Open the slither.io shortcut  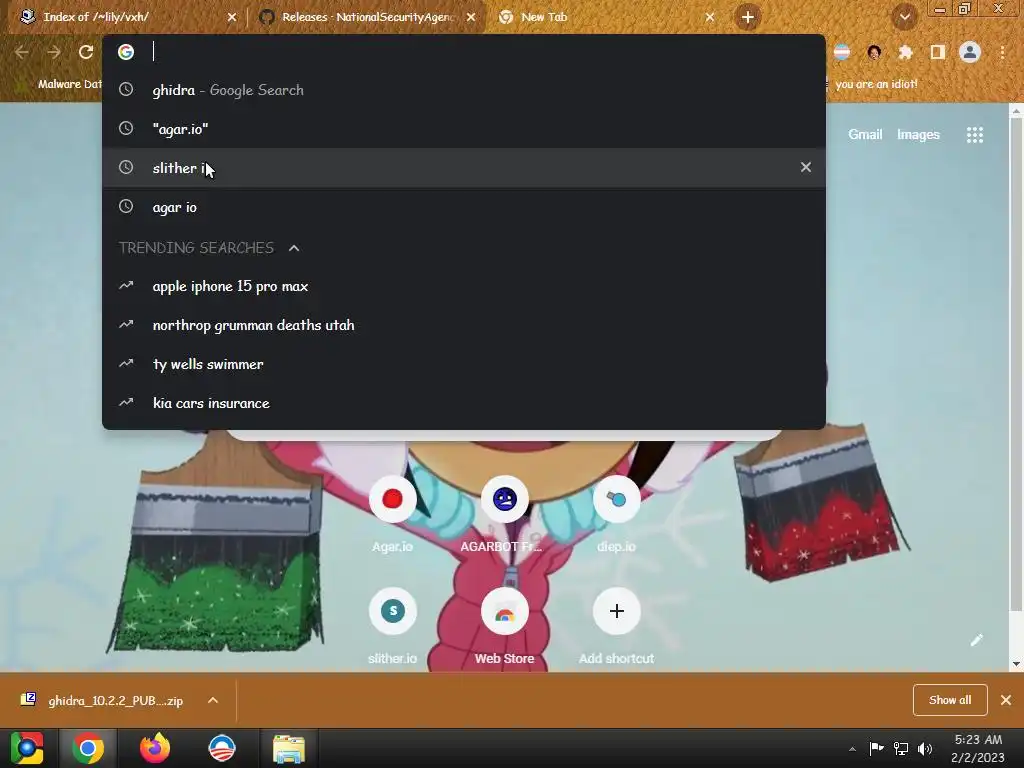point(392,611)
